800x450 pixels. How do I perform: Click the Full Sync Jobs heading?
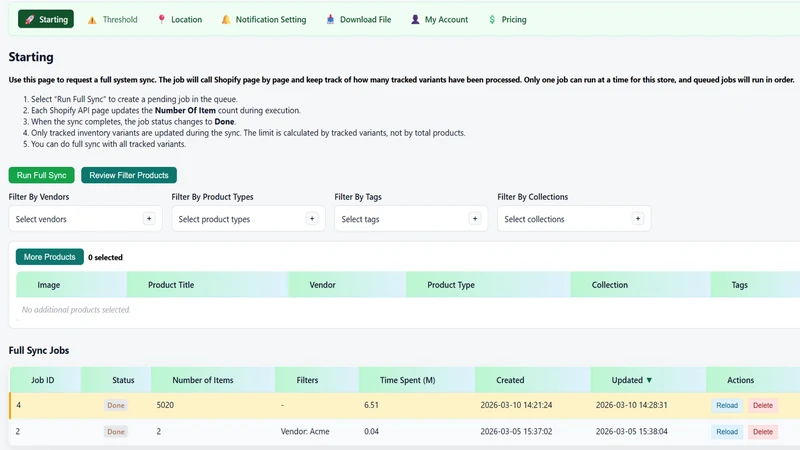(39, 351)
